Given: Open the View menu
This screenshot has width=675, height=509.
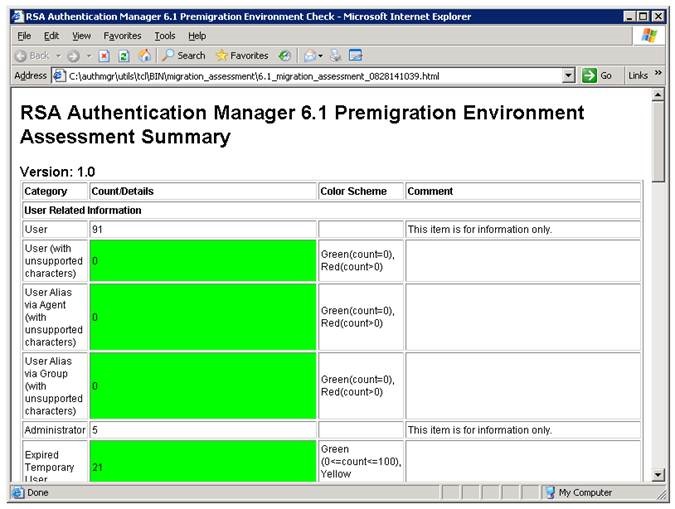Looking at the screenshot, I should [x=81, y=35].
